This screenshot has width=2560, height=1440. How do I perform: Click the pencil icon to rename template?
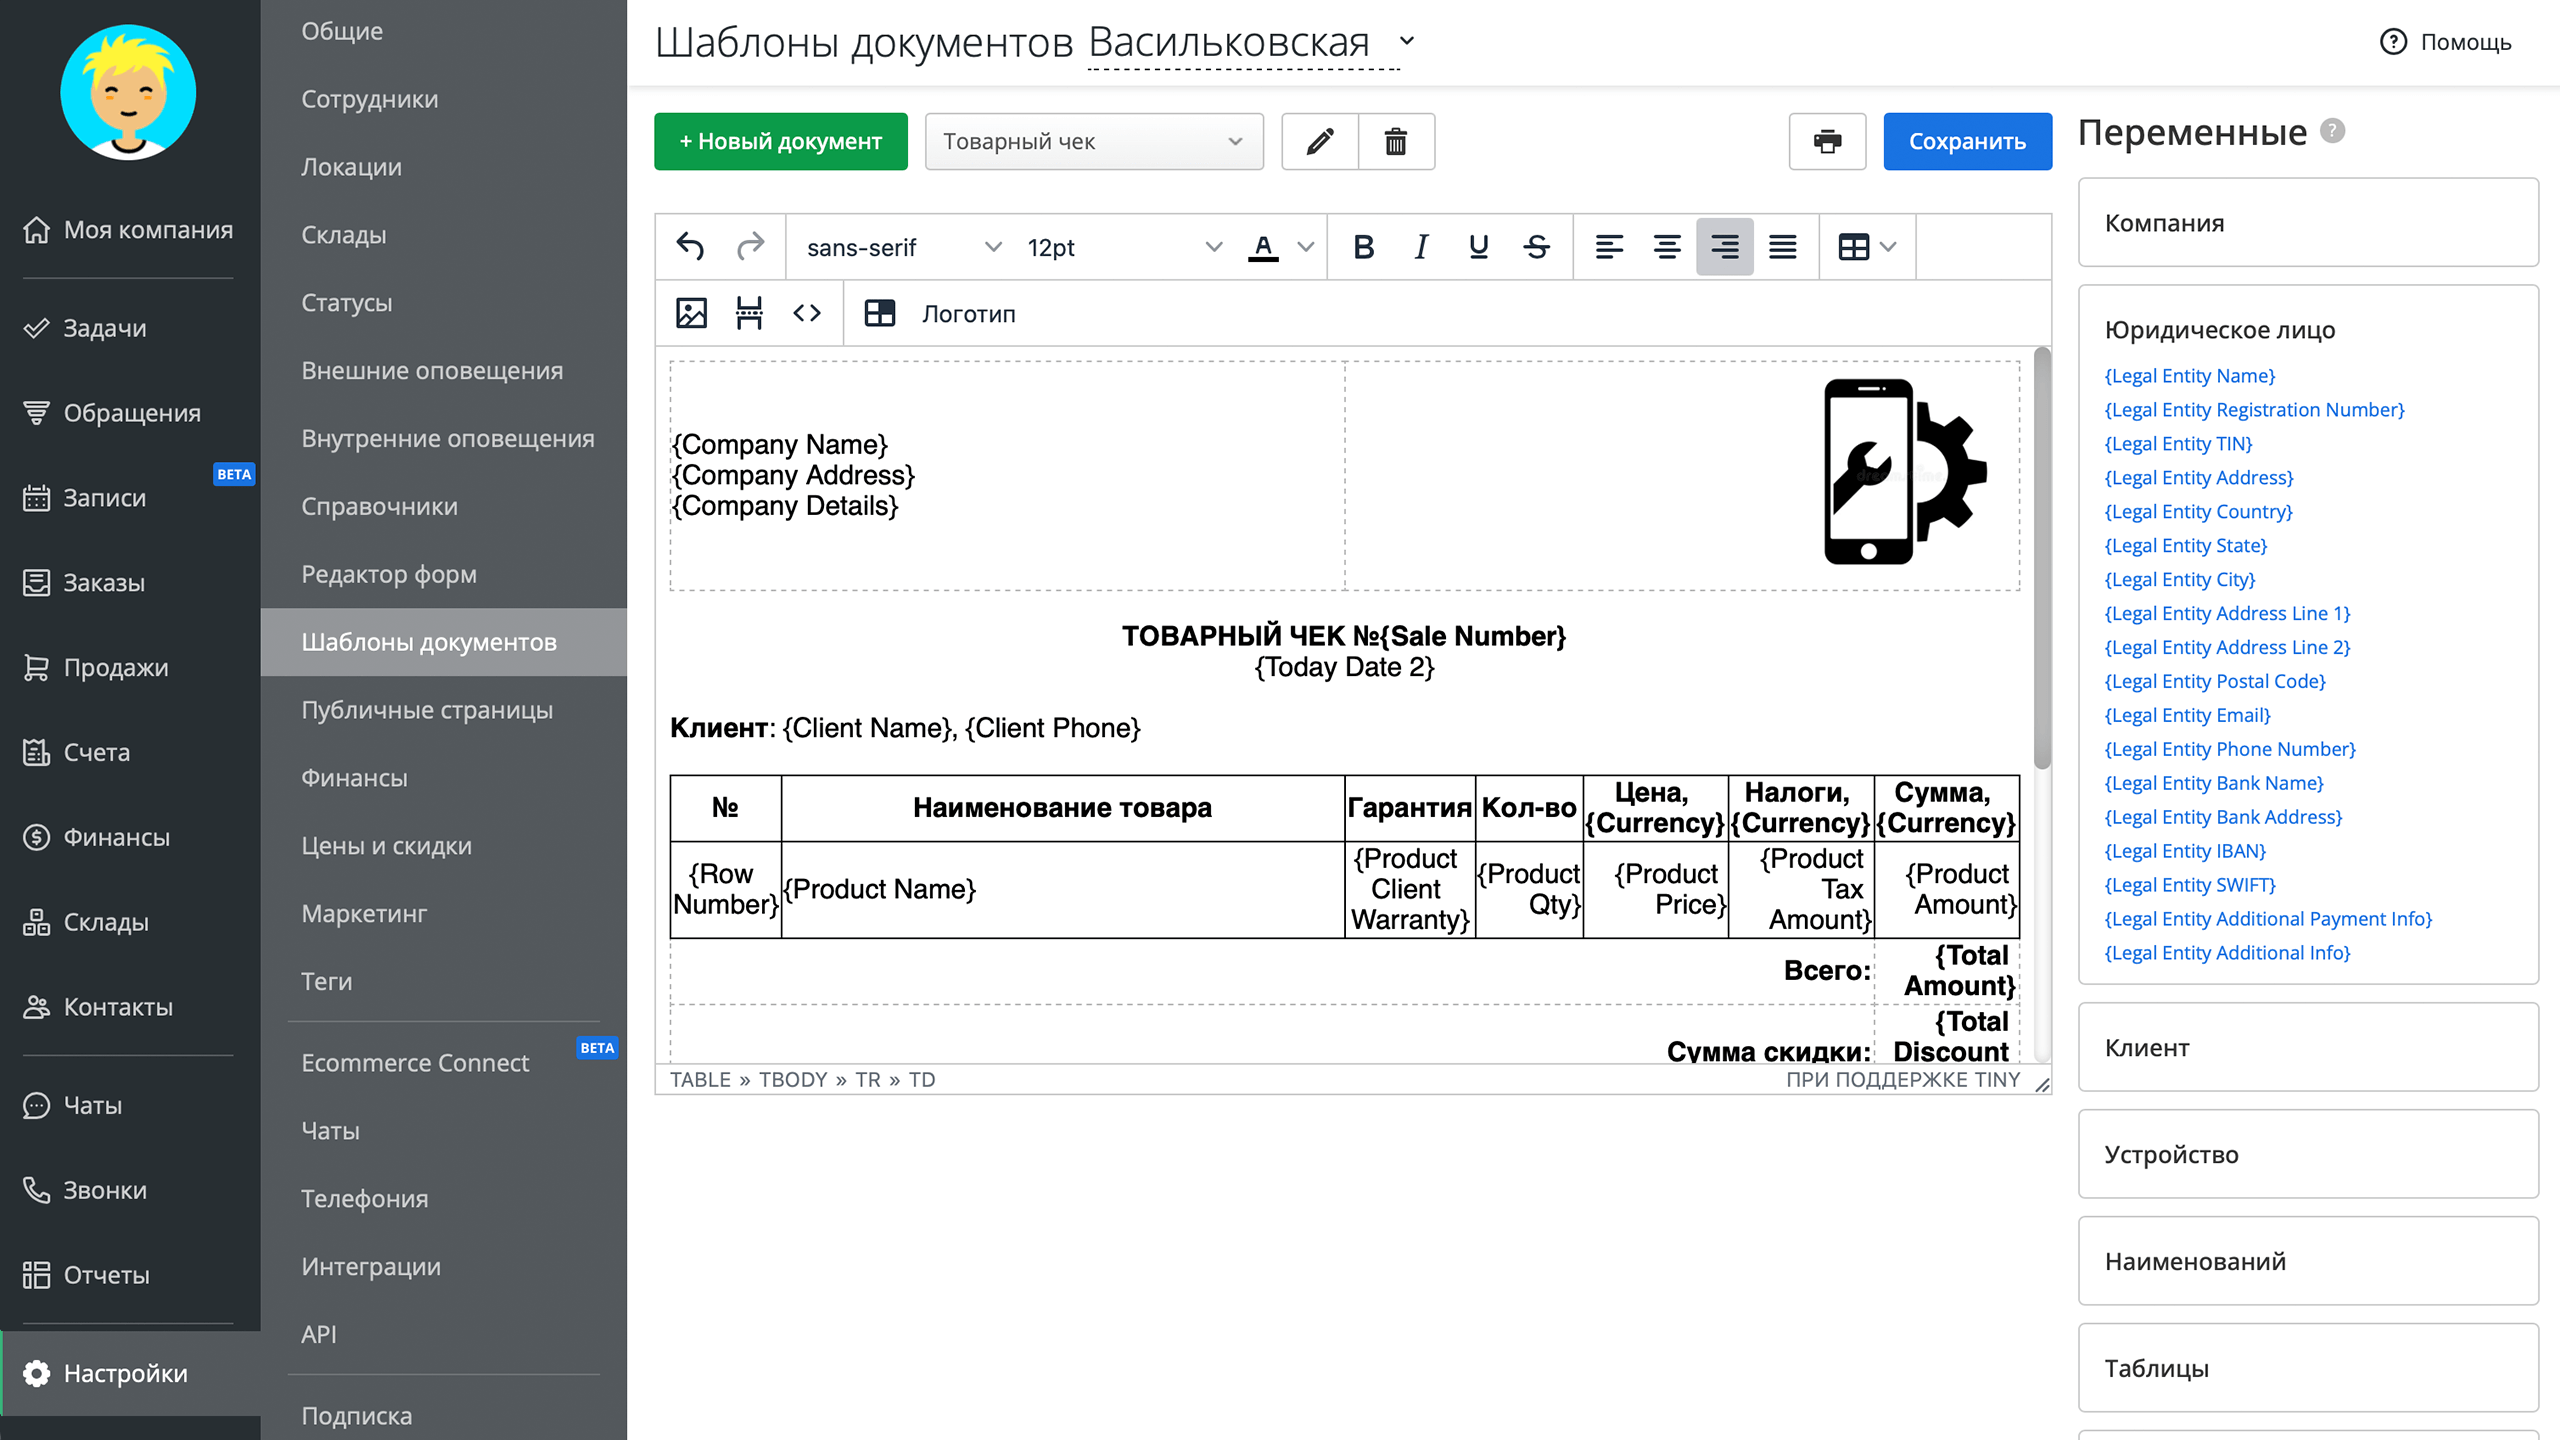coord(1320,141)
